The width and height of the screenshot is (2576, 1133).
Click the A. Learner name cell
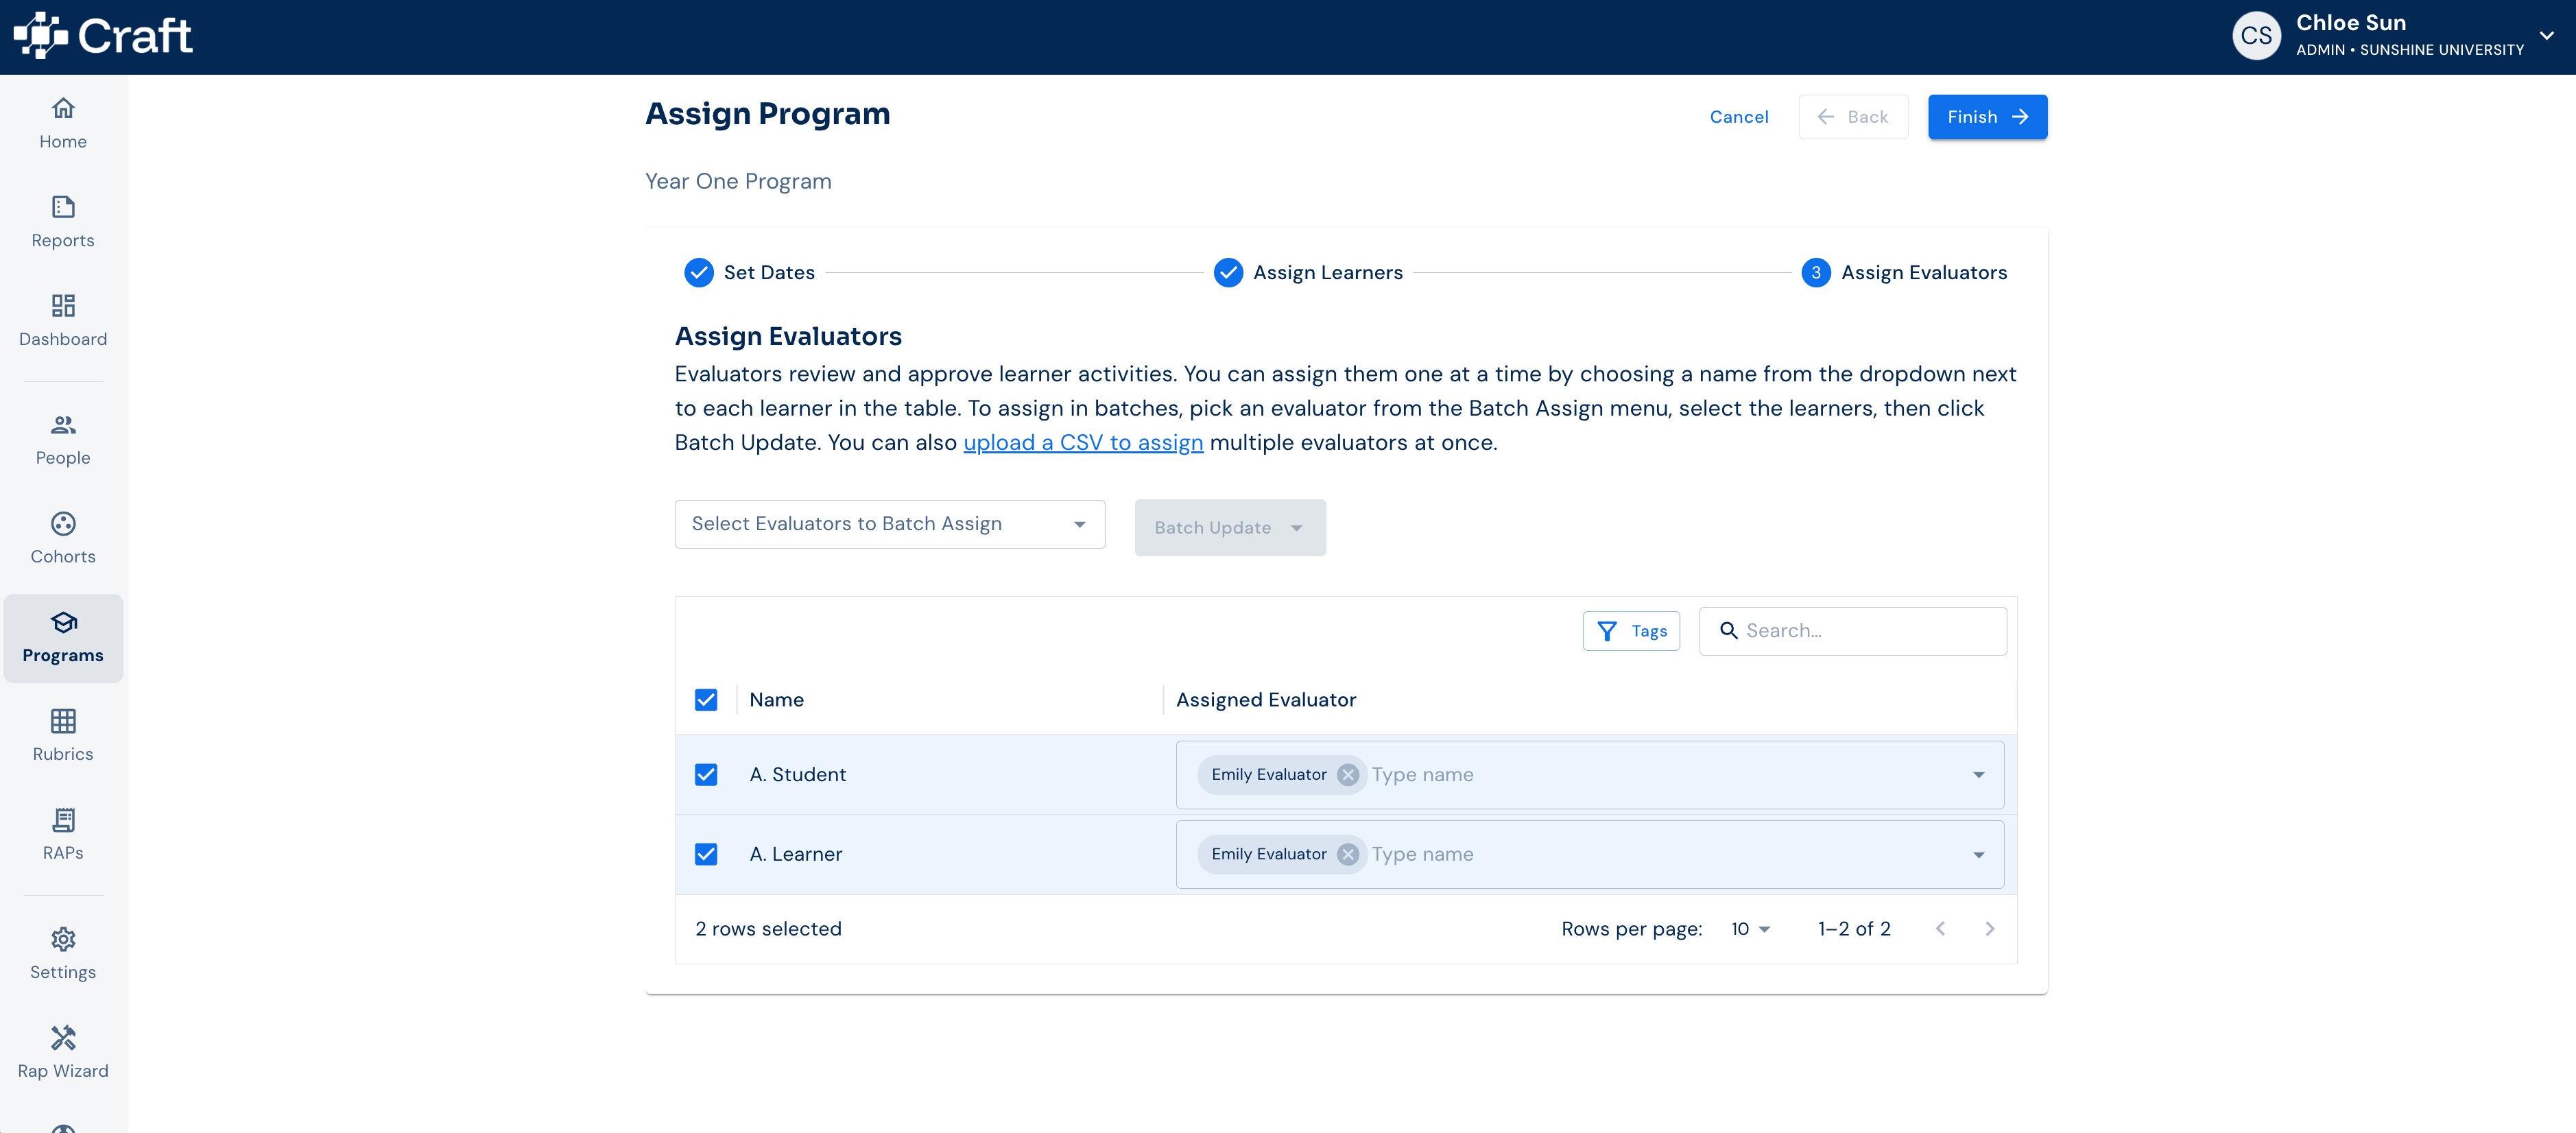coord(795,854)
